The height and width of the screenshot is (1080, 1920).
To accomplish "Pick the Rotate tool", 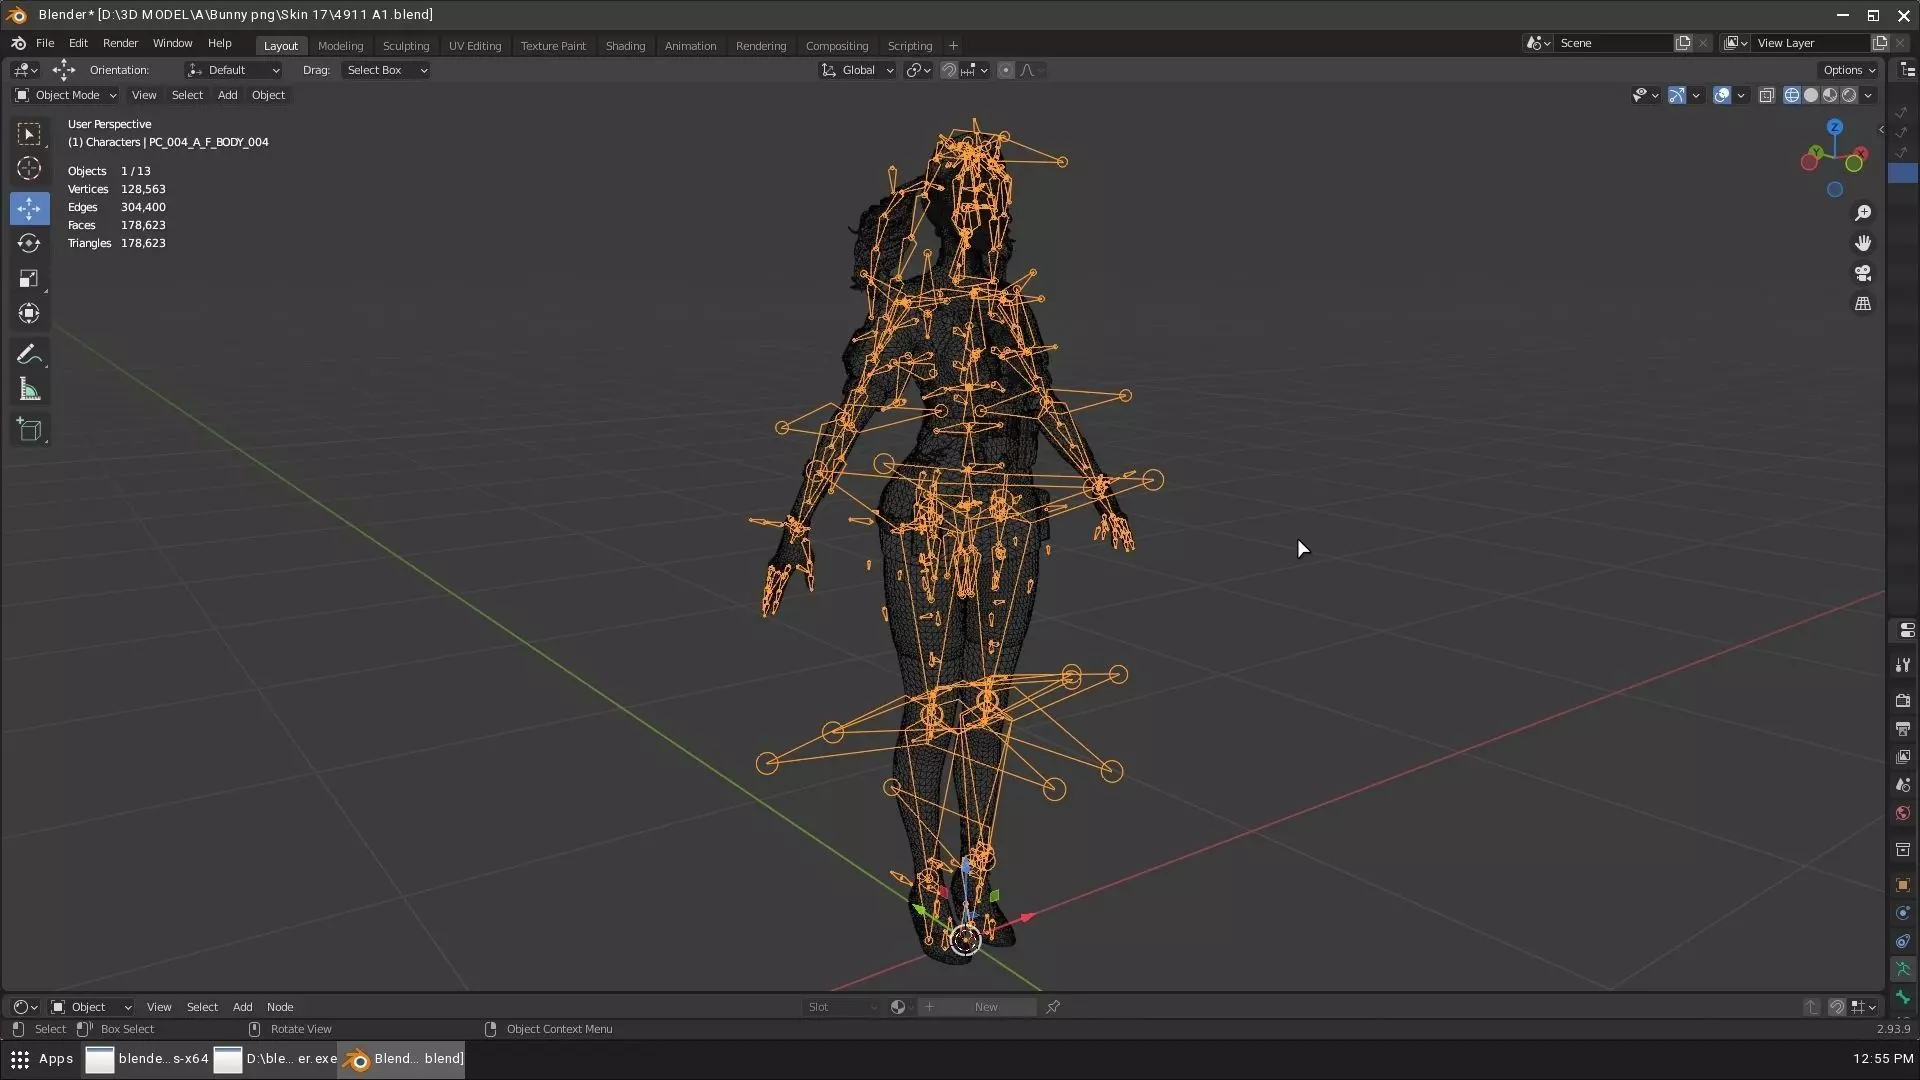I will pos(29,244).
